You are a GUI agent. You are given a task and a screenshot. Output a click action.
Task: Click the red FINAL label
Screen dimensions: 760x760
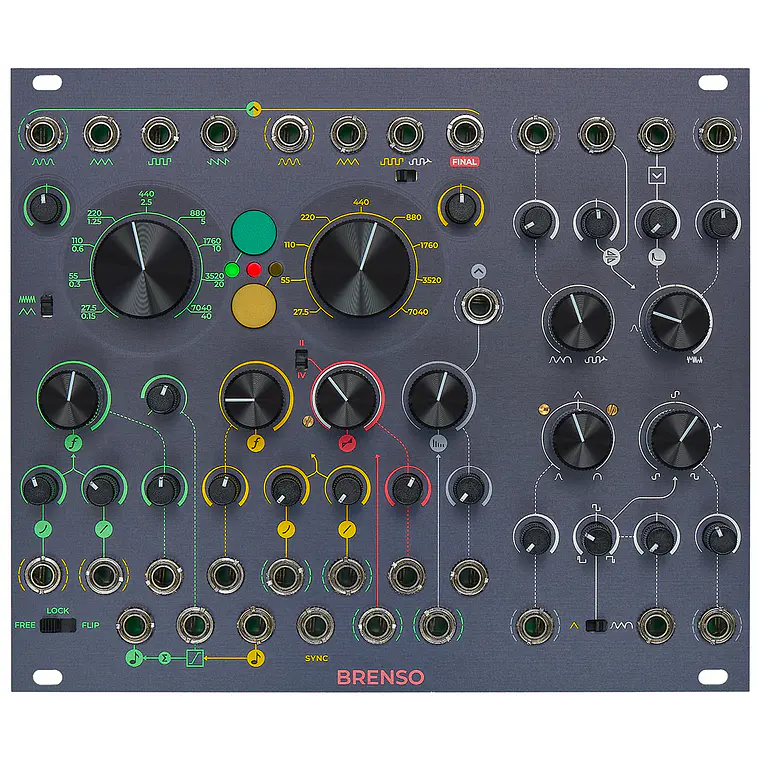464,162
